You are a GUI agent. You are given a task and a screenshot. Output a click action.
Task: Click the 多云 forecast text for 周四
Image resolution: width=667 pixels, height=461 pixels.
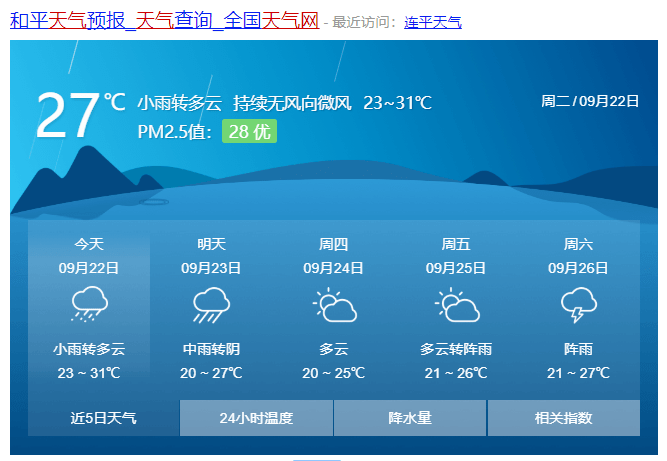coord(334,349)
